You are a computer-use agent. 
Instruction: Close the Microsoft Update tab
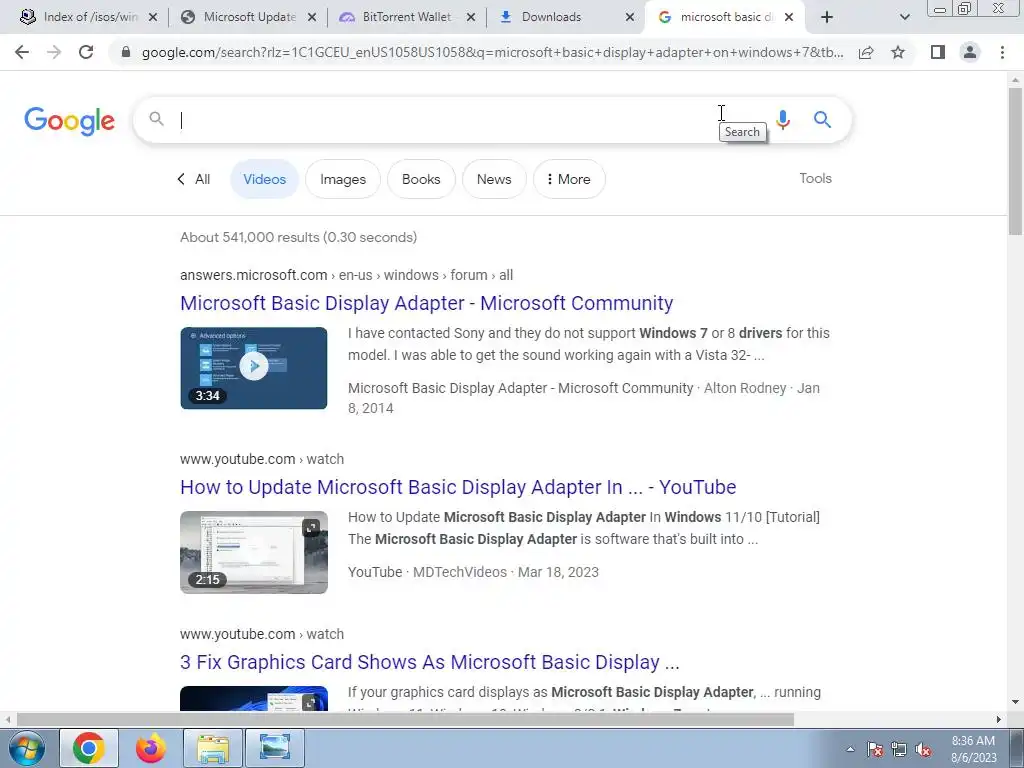(312, 18)
